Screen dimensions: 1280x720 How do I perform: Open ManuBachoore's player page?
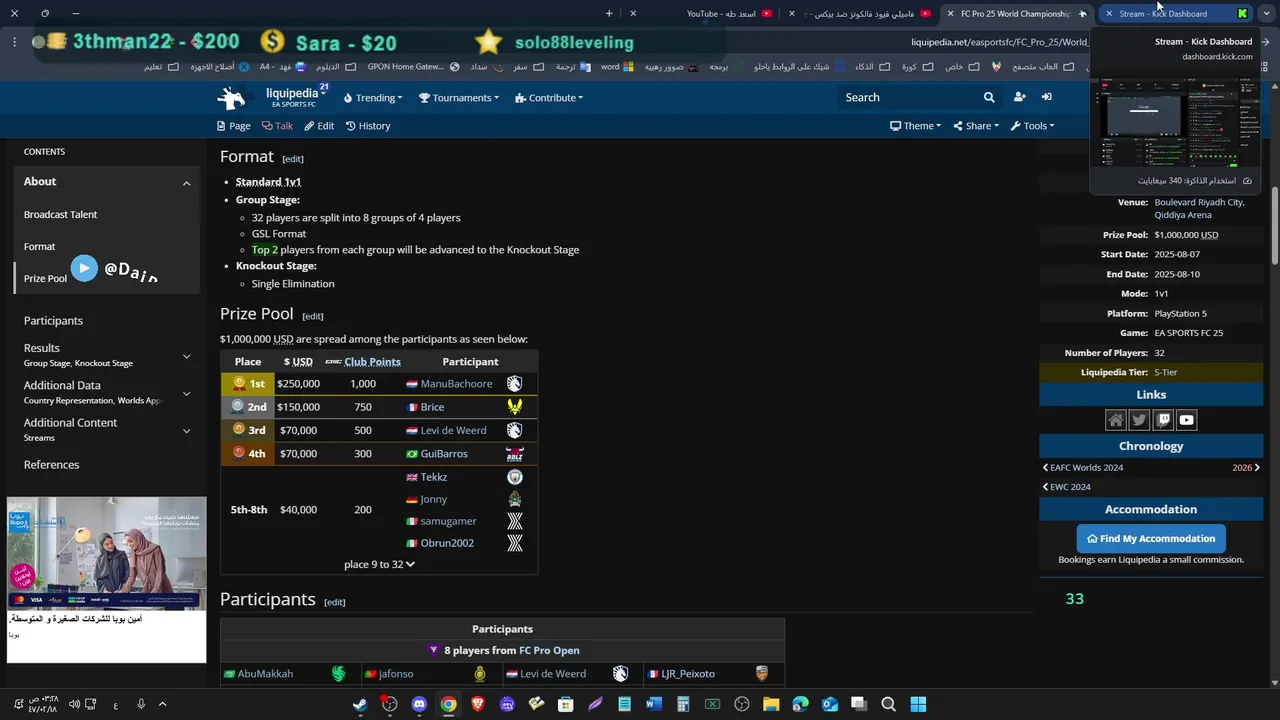pos(456,384)
